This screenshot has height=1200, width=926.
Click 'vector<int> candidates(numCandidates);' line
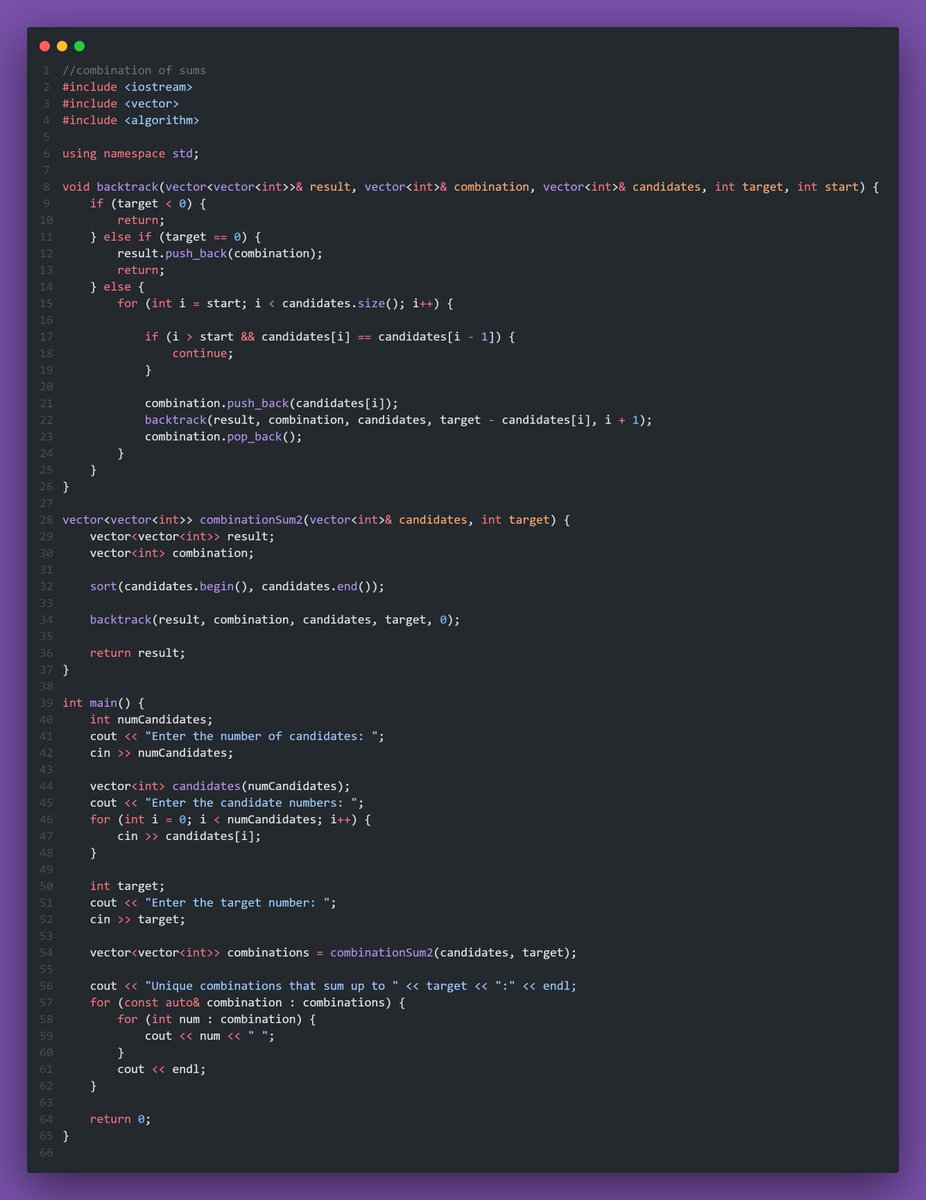[x=220, y=786]
